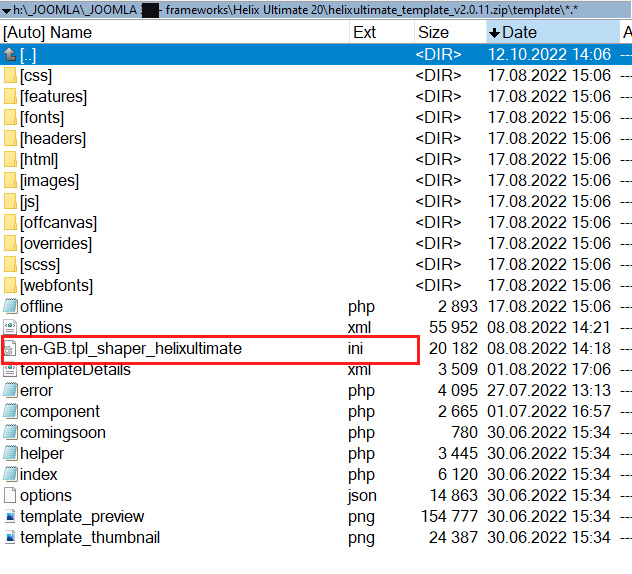
Task: Select the fonts folder icon
Action: [x=10, y=117]
